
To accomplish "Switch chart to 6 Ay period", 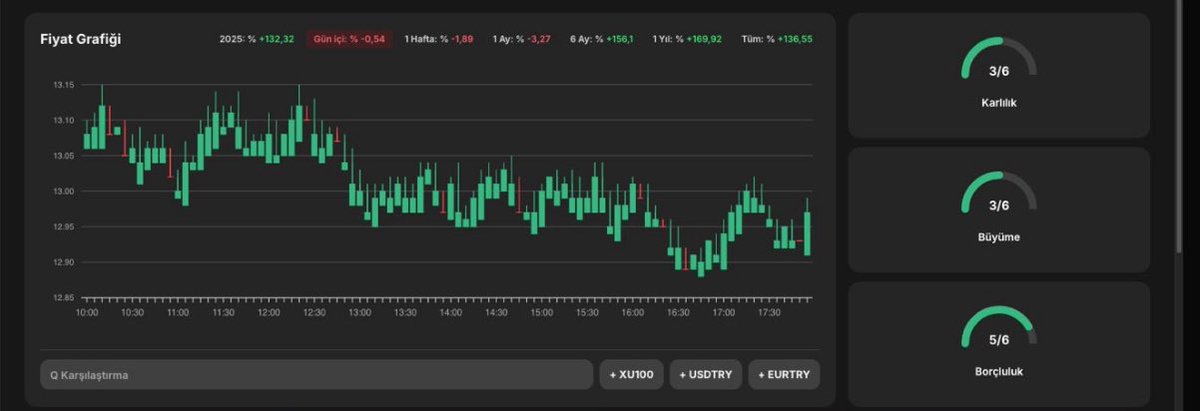I will point(602,39).
